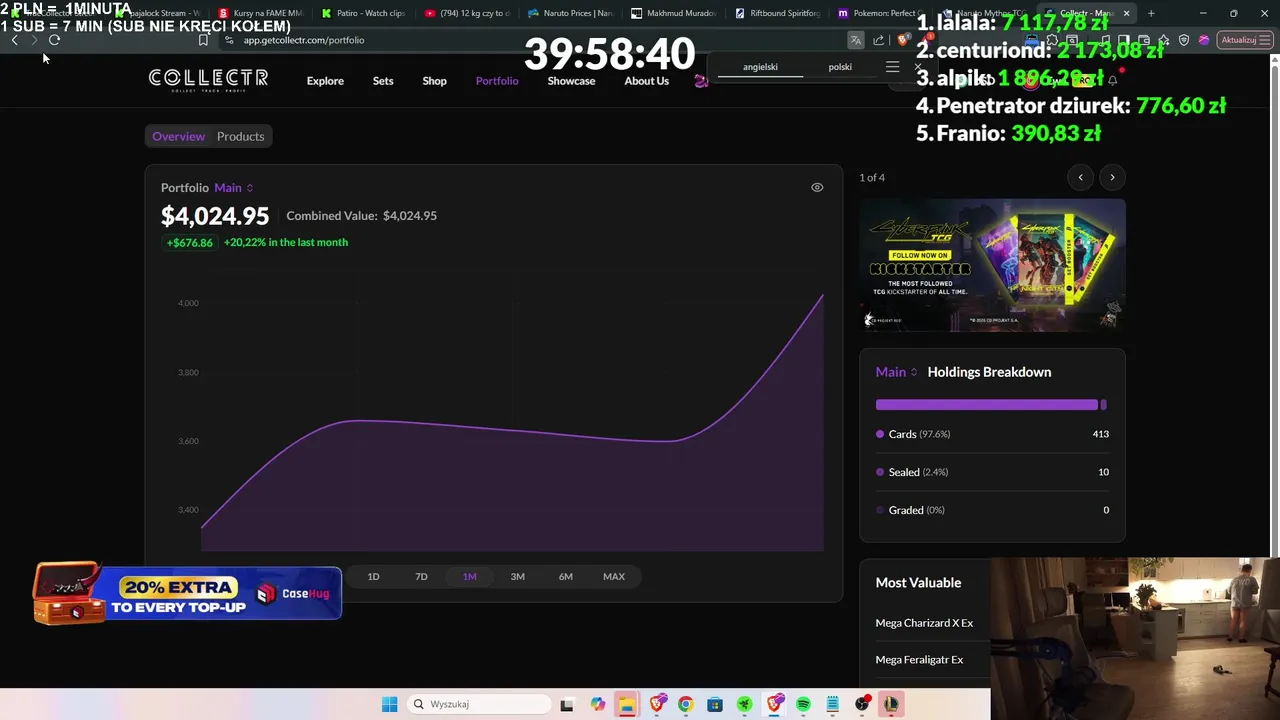Screen dimensions: 1280x720
Task: Open Task View on the taskbar
Action: coord(567,704)
